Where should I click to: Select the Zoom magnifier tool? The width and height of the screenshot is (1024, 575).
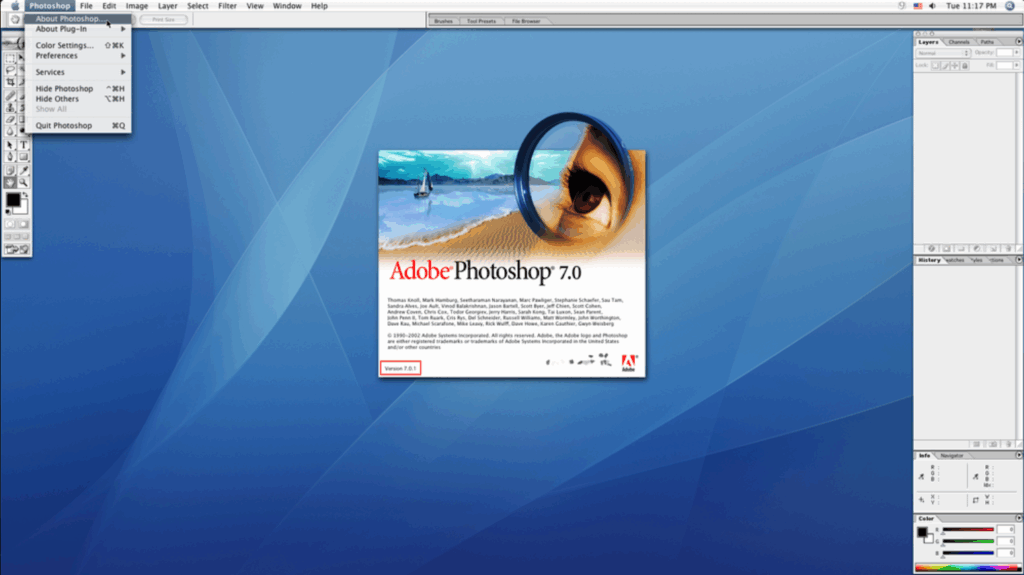pyautogui.click(x=24, y=182)
